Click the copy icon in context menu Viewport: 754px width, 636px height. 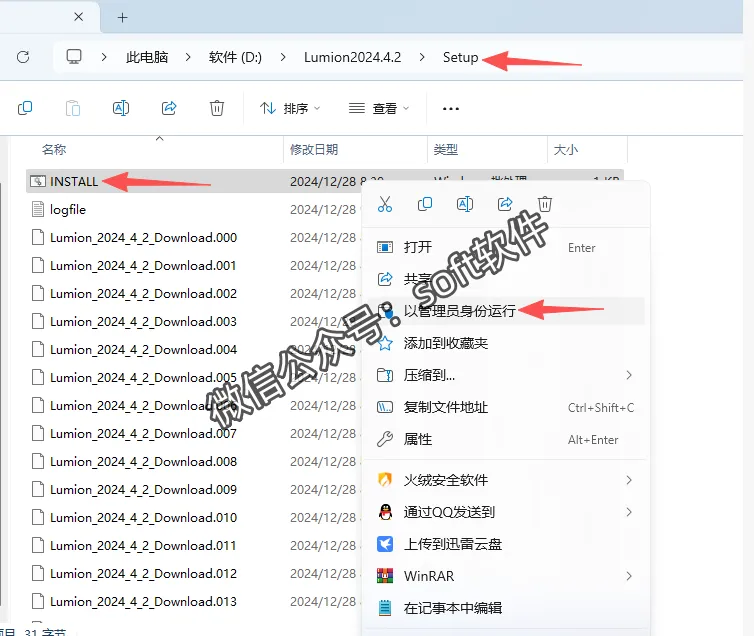425,204
